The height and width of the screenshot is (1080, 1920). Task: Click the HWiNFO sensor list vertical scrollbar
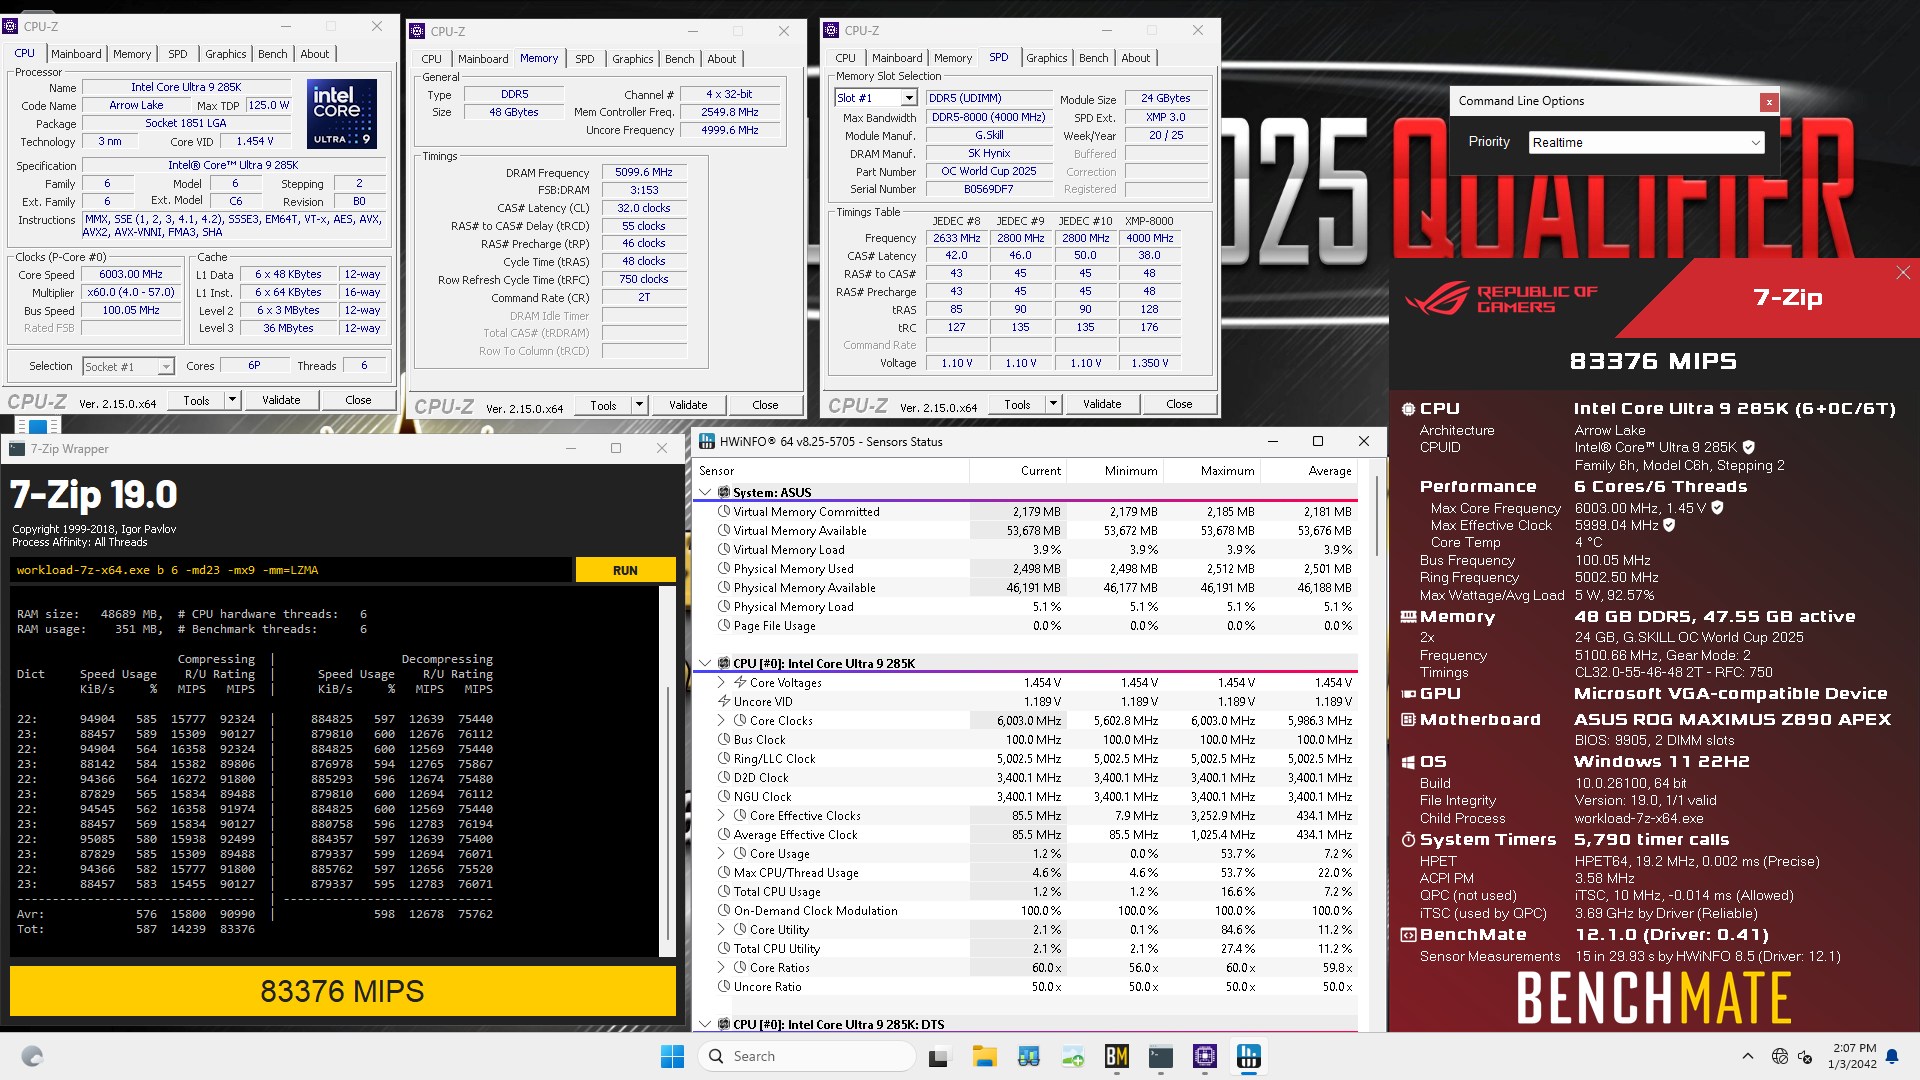(1378, 515)
